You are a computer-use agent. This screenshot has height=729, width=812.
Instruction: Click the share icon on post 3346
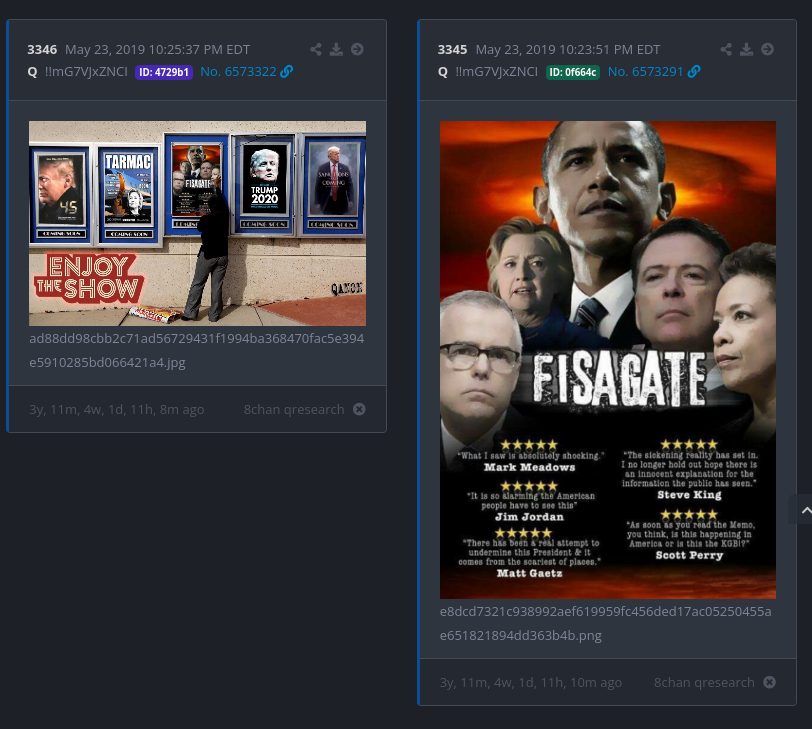coord(316,49)
